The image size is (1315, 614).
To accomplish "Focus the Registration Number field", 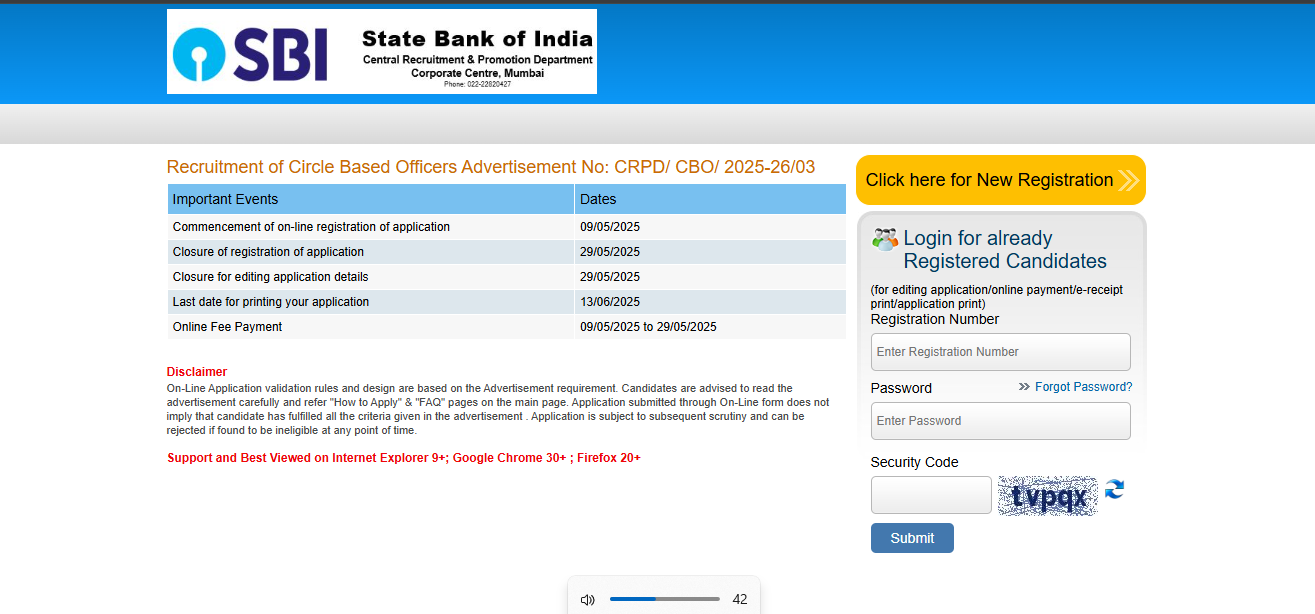I will pyautogui.click(x=1001, y=352).
